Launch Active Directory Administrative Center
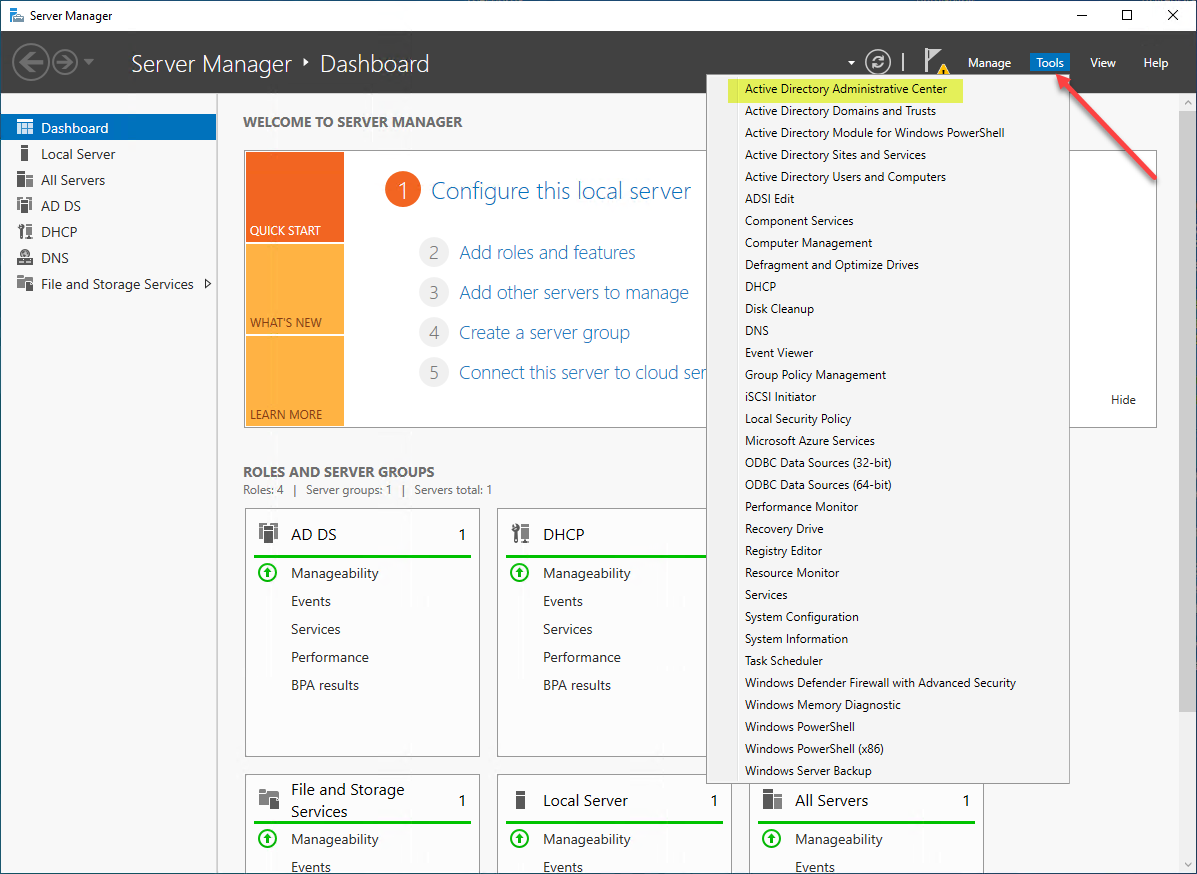Viewport: 1197px width, 874px height. (x=845, y=89)
